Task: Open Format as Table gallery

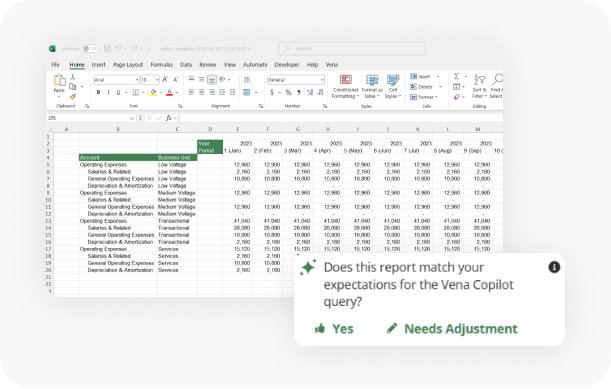Action: pos(372,87)
